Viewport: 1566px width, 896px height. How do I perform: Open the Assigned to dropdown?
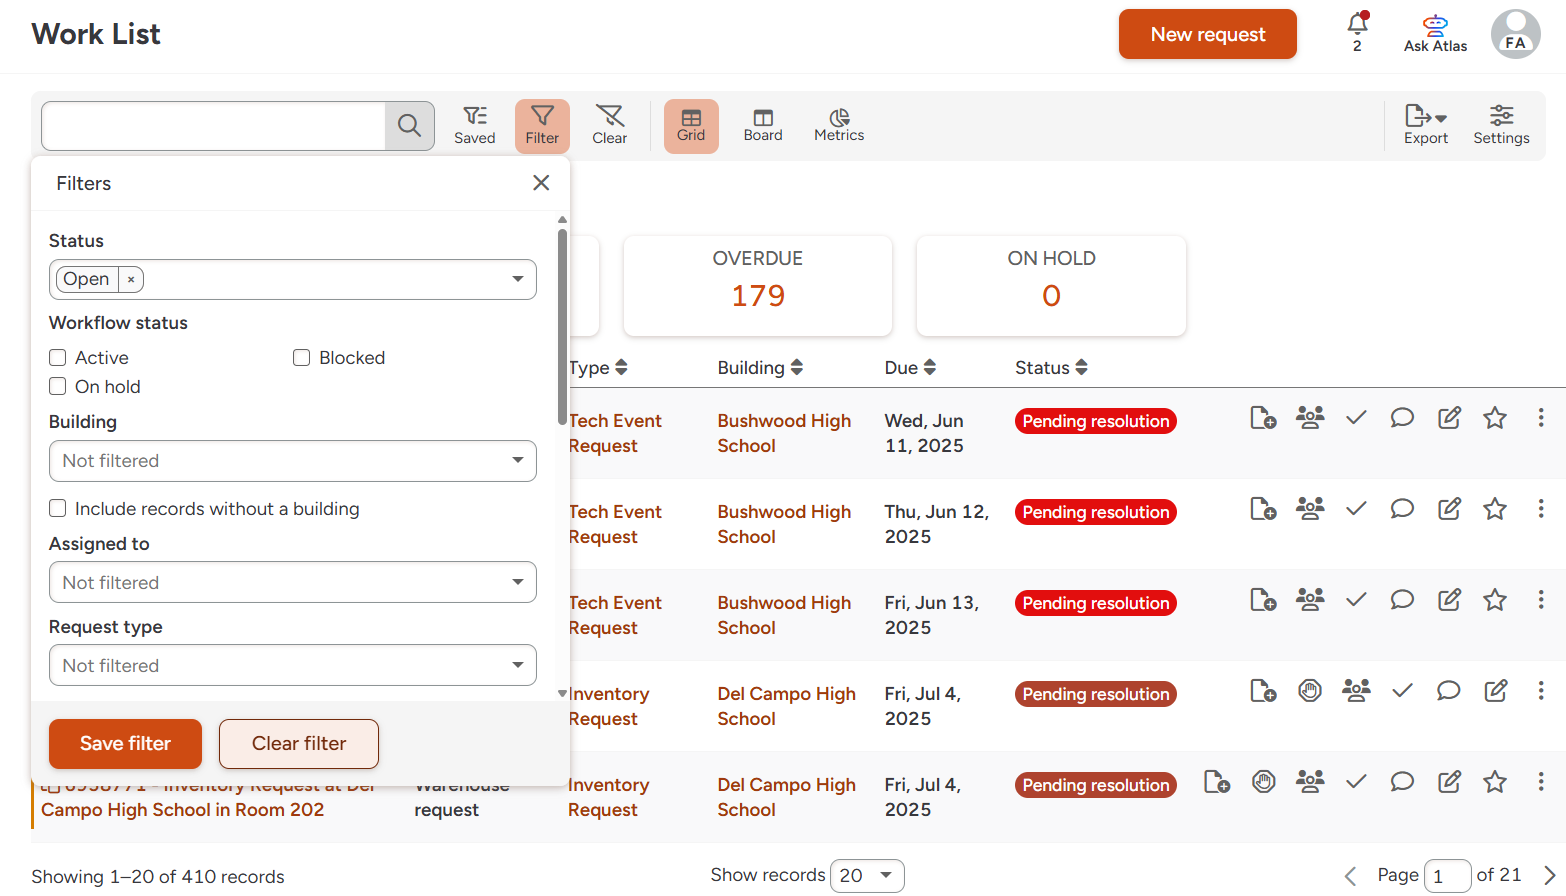click(x=292, y=583)
